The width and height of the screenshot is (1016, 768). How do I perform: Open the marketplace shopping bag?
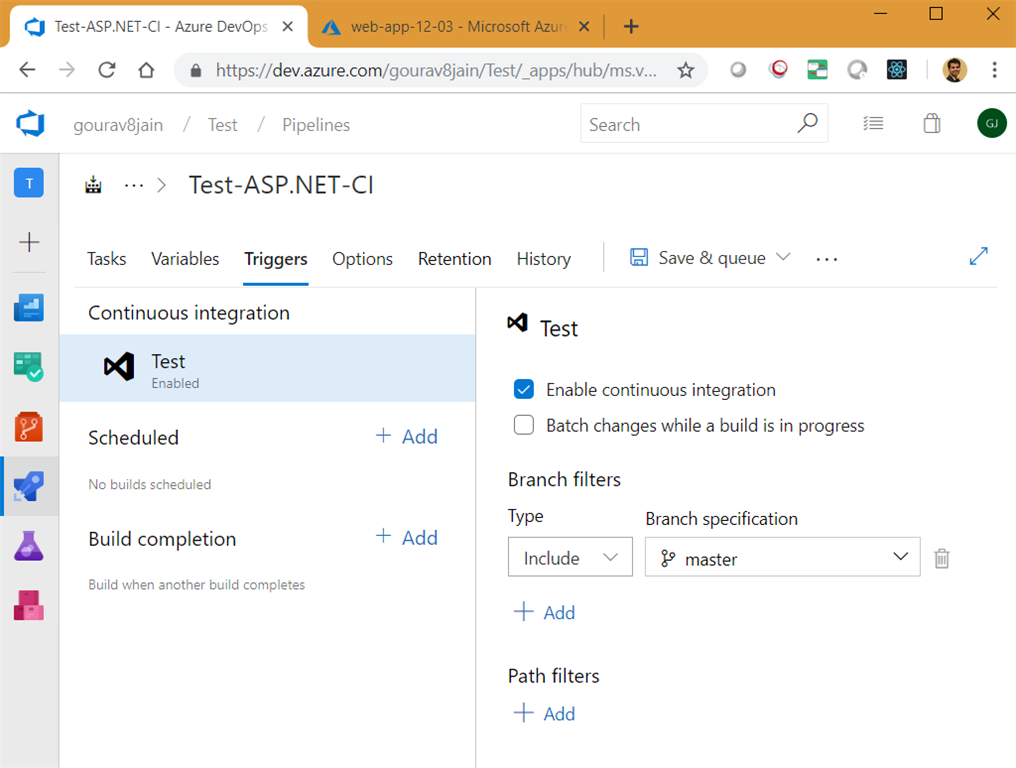[932, 124]
